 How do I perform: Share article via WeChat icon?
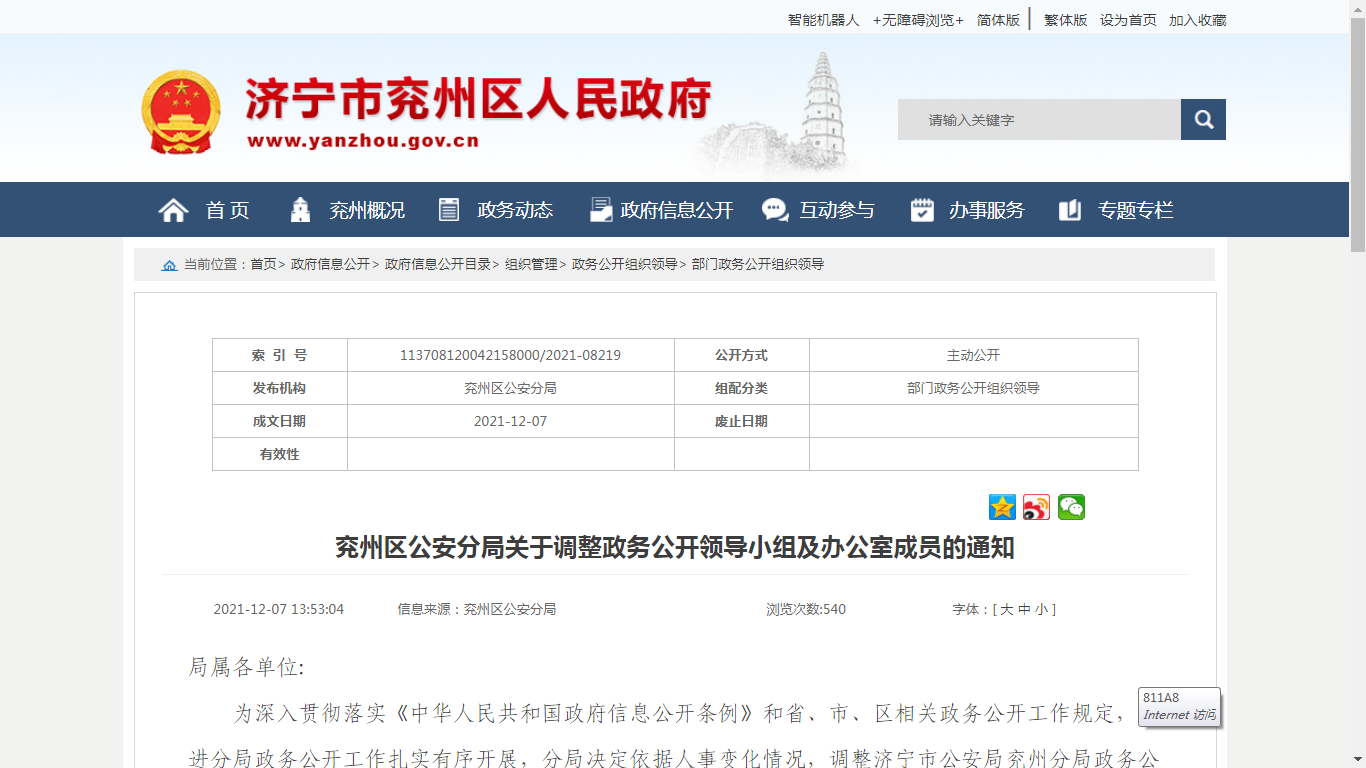(1071, 508)
